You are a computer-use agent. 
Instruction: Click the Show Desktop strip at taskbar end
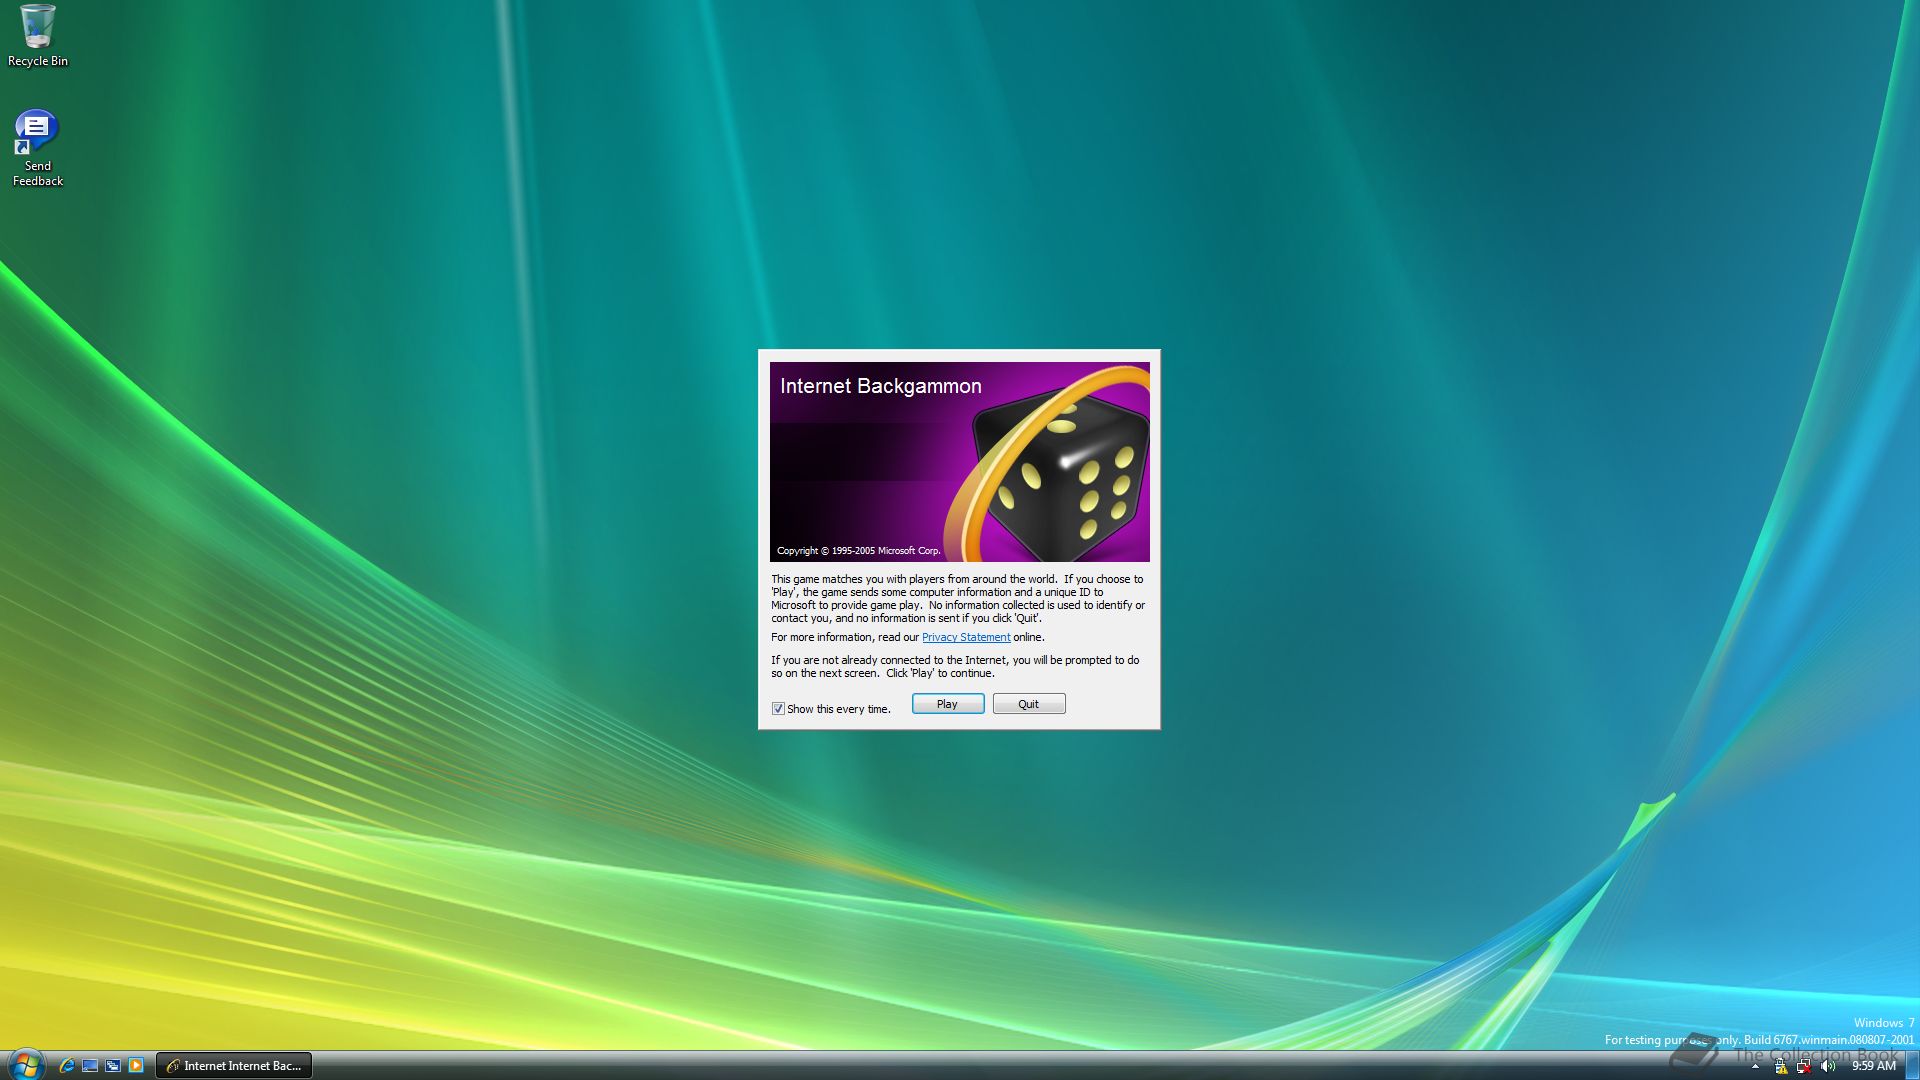coord(1911,1066)
